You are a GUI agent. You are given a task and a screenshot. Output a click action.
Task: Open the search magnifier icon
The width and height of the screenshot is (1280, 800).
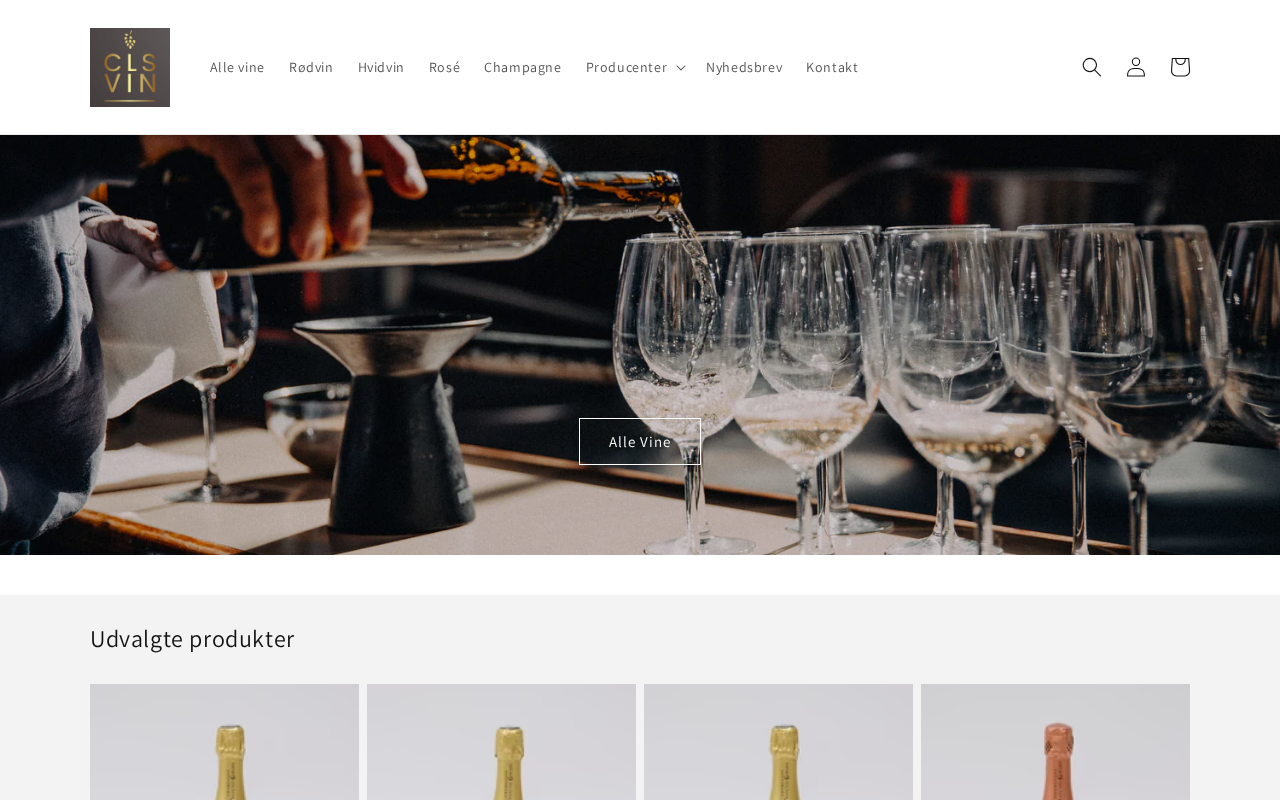click(x=1092, y=67)
